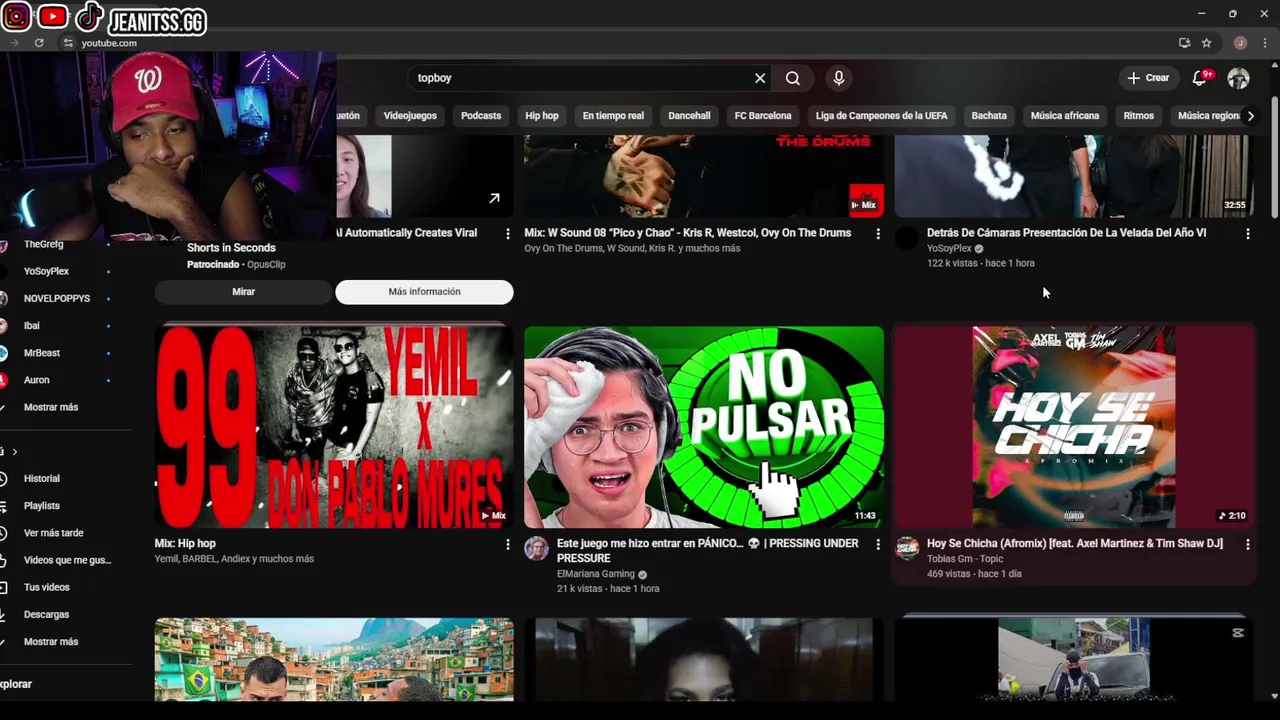Click the magnifier search button
The height and width of the screenshot is (720, 1280).
pos(793,78)
